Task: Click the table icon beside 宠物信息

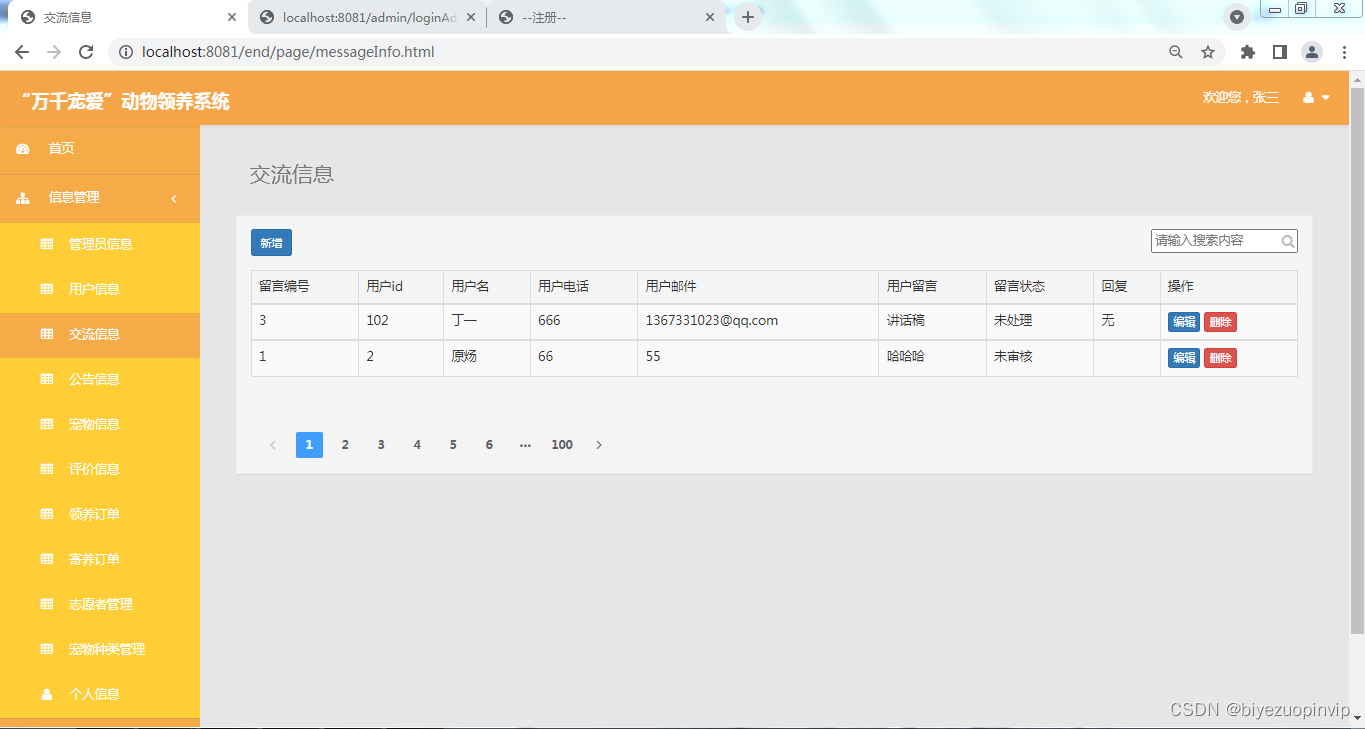Action: click(46, 424)
